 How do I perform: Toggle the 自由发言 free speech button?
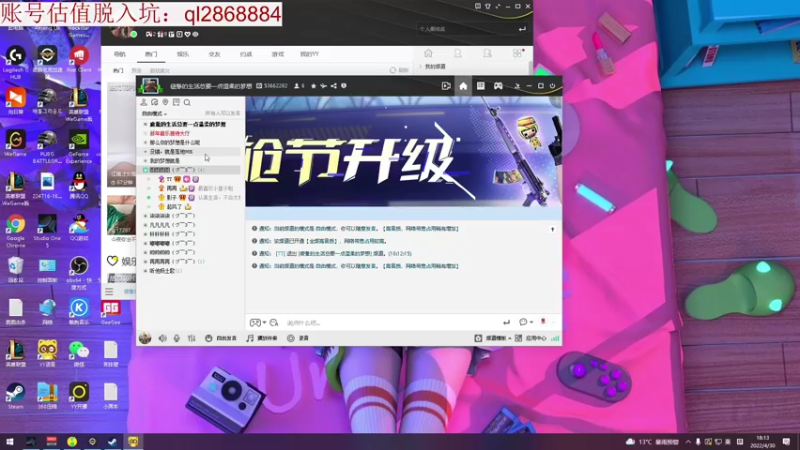(221, 338)
